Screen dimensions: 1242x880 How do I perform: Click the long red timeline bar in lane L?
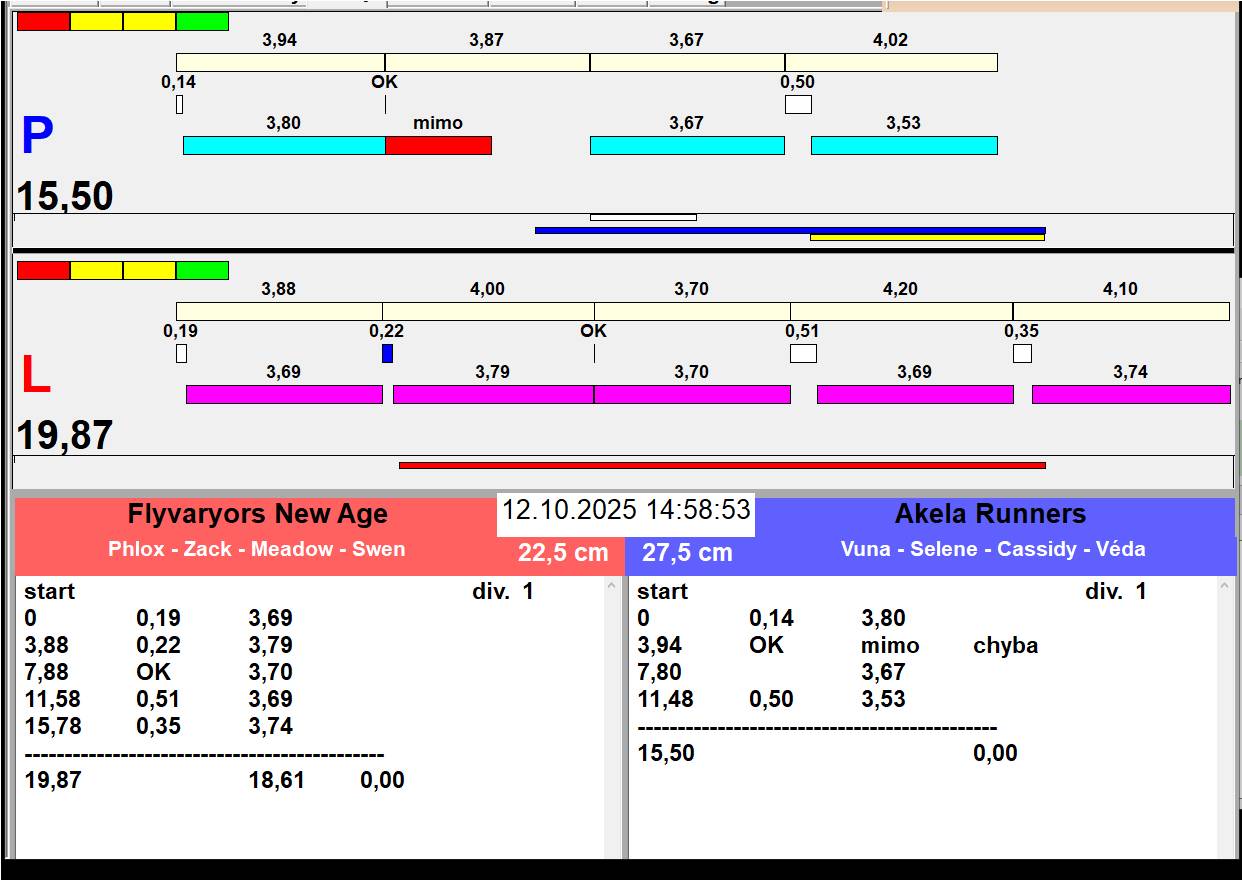722,465
